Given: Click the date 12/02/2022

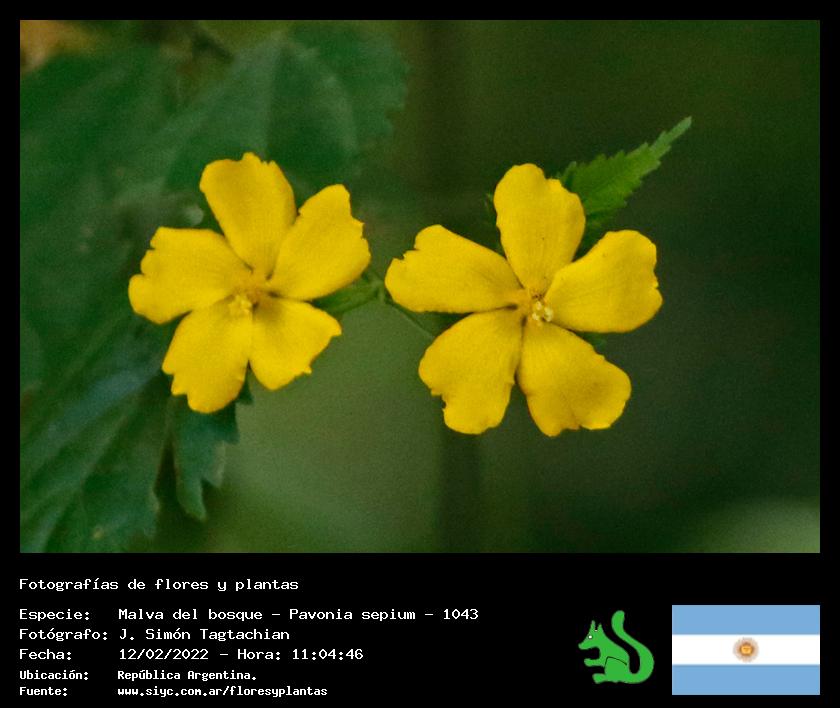Looking at the screenshot, I should (163, 654).
